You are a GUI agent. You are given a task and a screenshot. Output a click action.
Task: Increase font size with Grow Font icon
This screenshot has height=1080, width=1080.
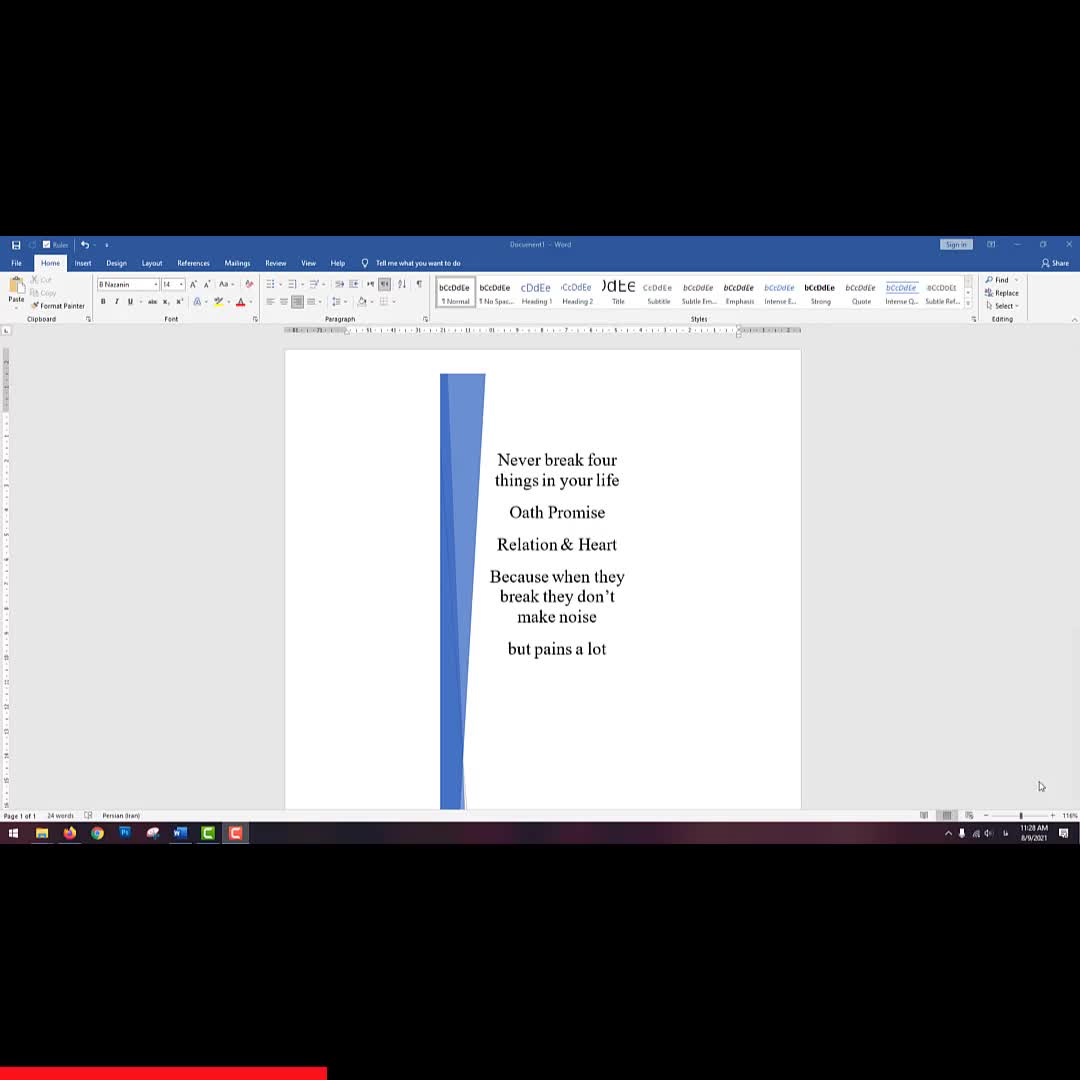pos(193,284)
